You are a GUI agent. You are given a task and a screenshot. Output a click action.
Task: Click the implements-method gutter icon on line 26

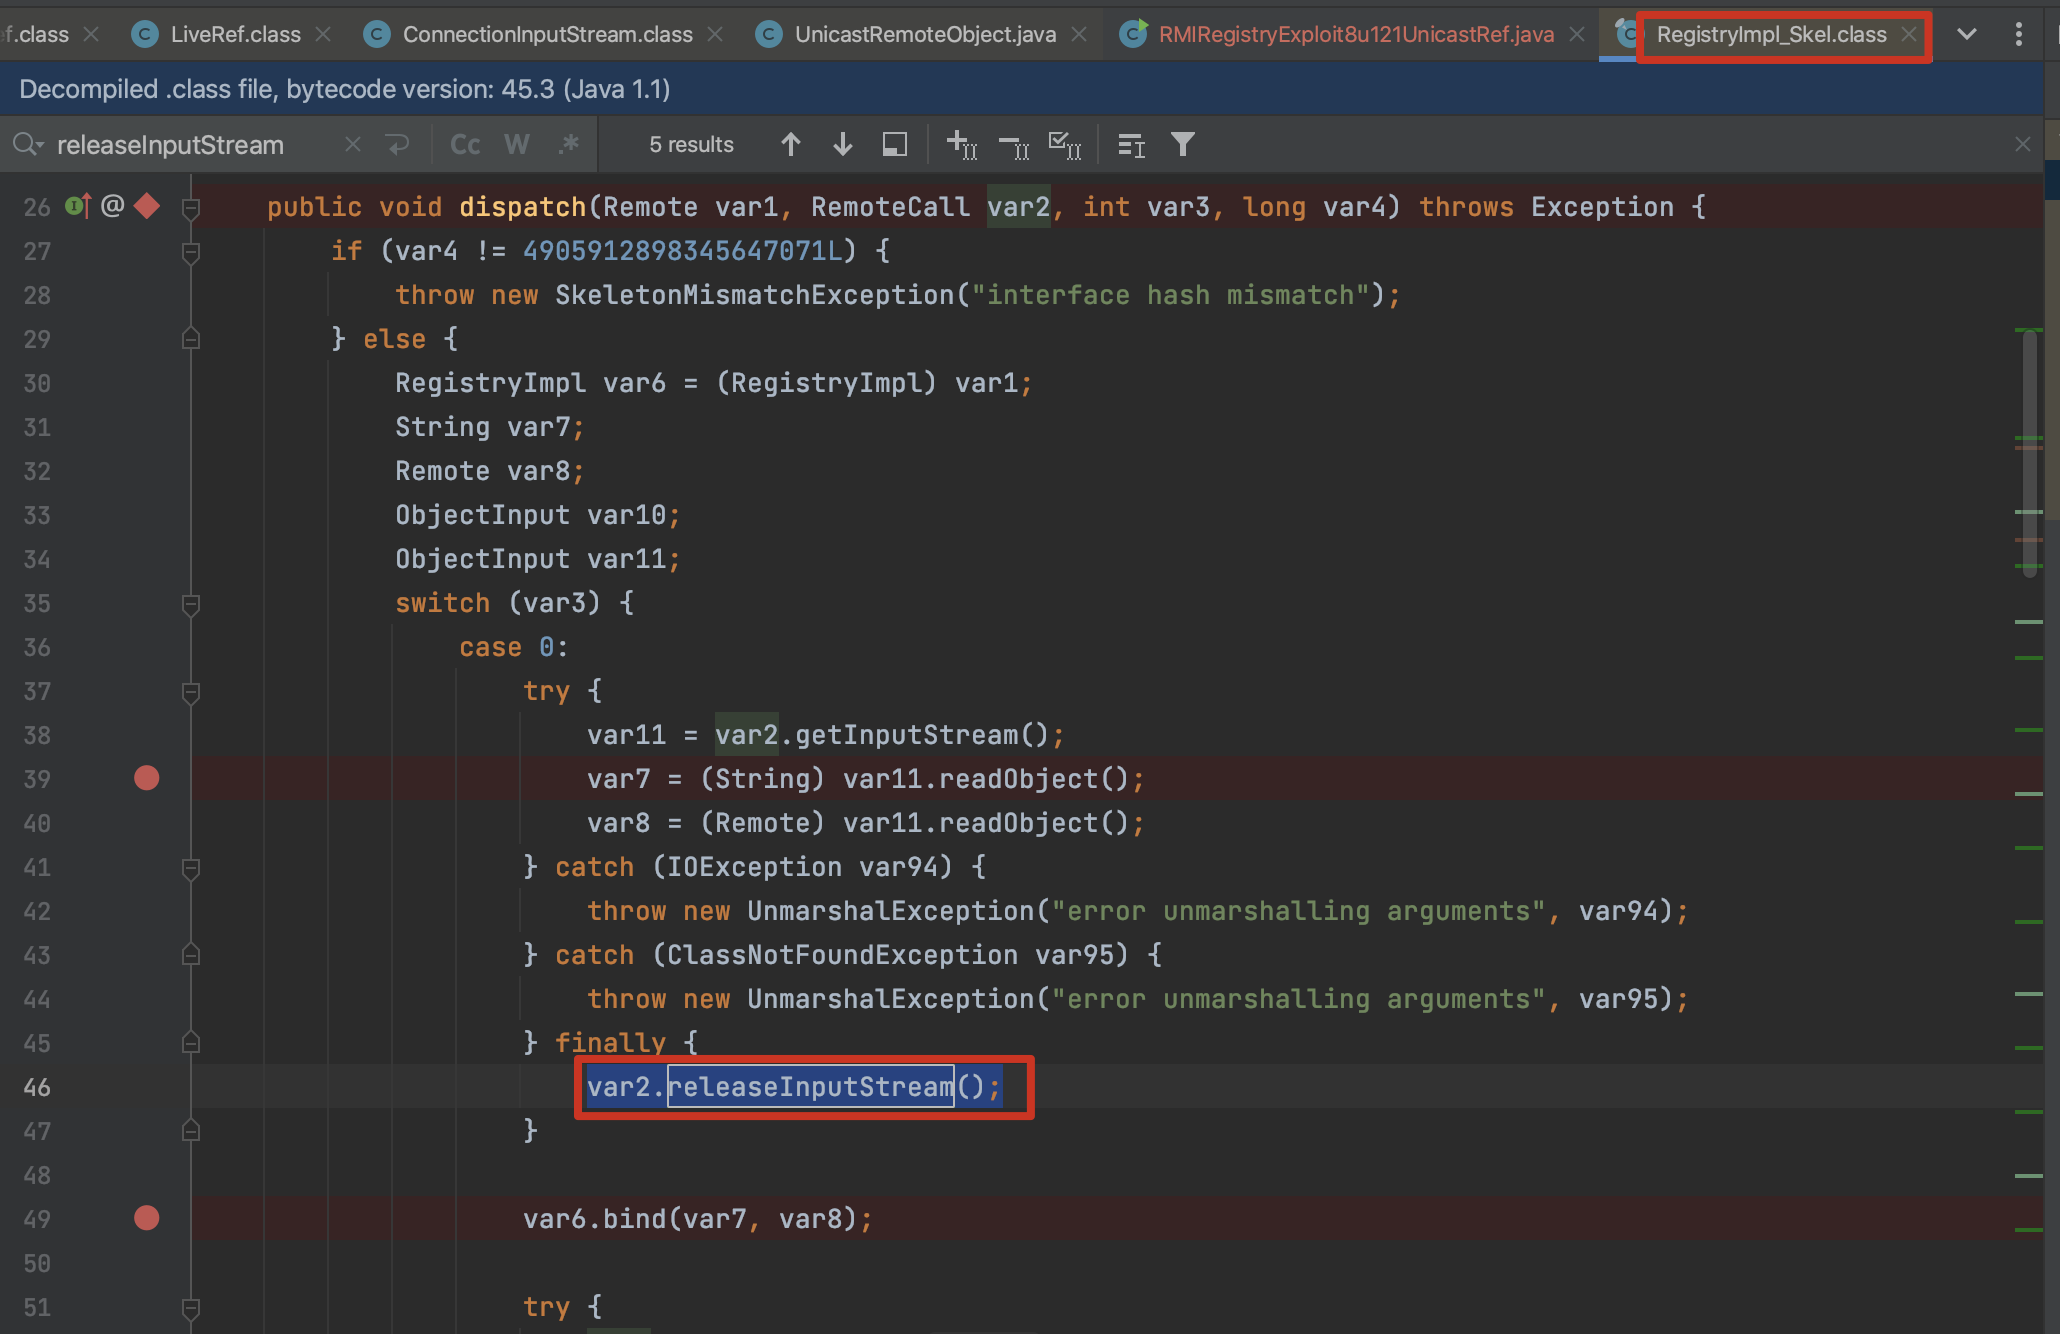(78, 206)
